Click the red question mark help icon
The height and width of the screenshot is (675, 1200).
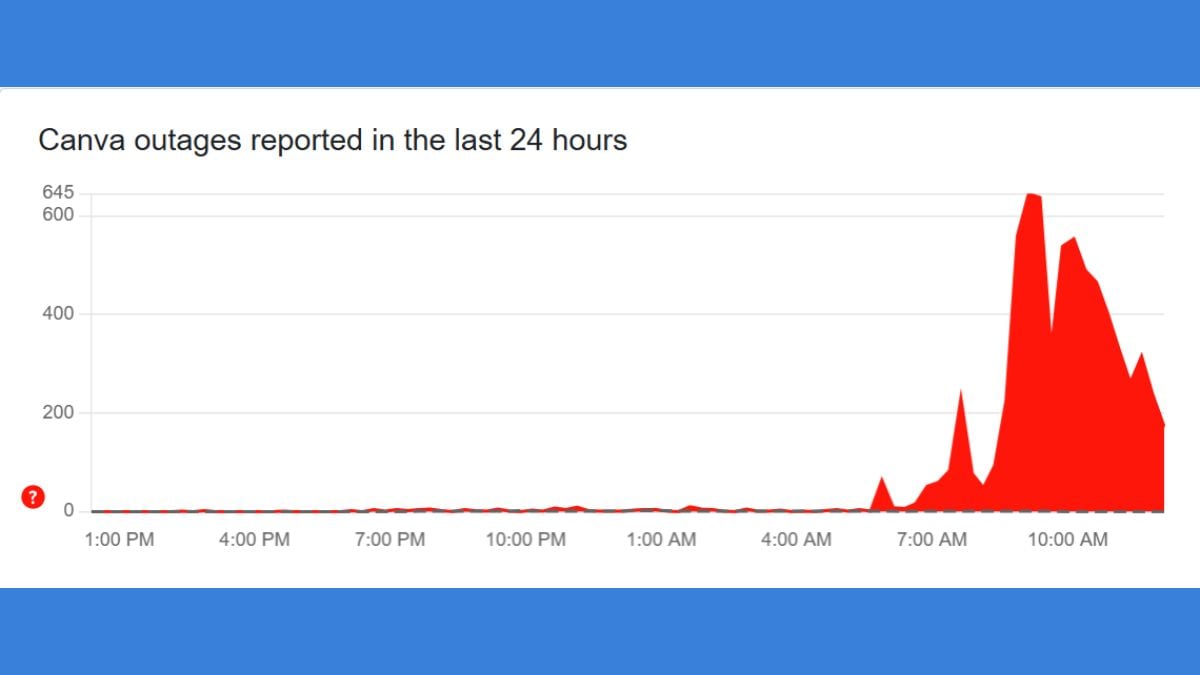(x=33, y=497)
